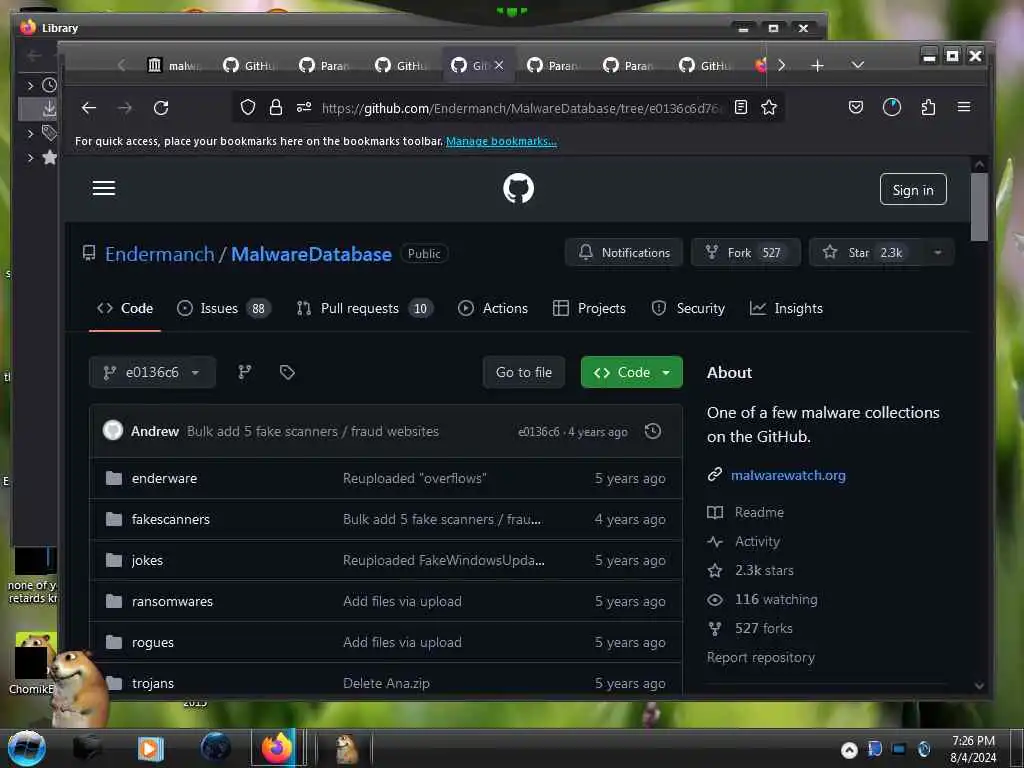Expand Tags tree item in Library window
This screenshot has width=1024, height=768.
click(30, 133)
